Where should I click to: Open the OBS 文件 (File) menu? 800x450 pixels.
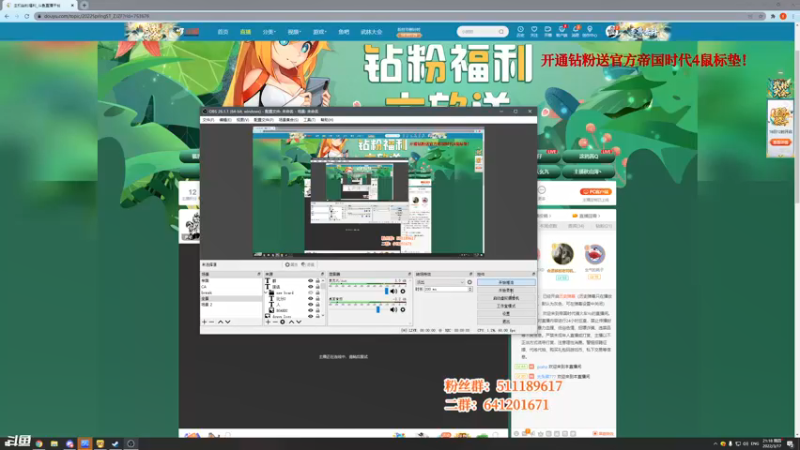click(208, 120)
